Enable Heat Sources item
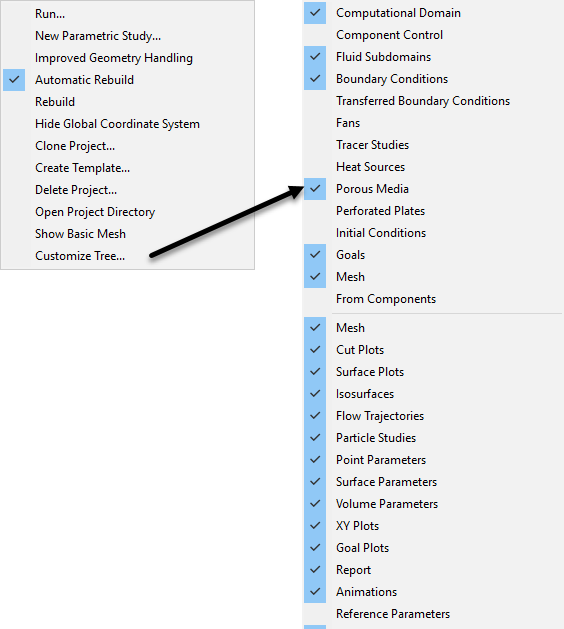 (371, 167)
